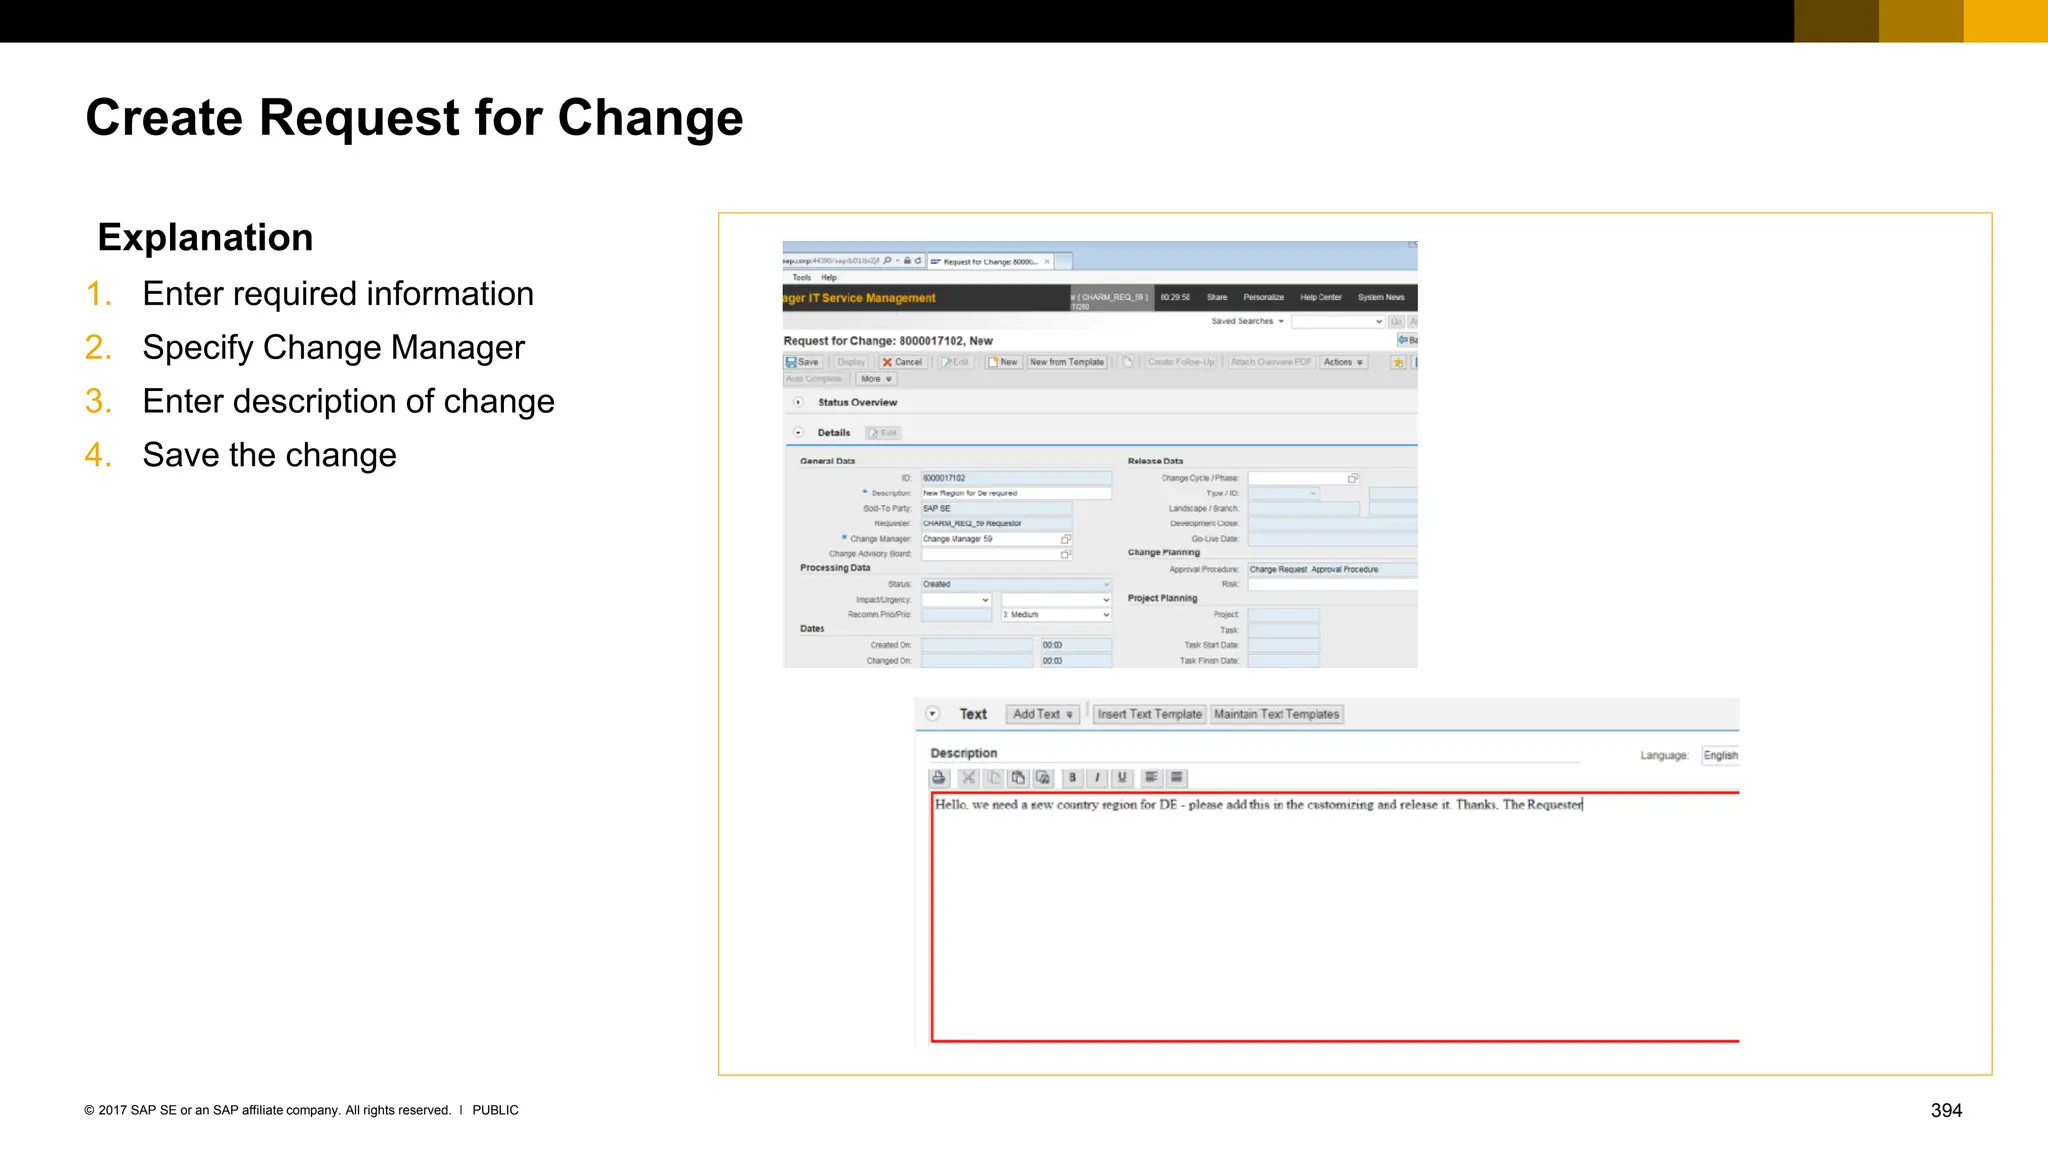Collapse the Details section
Image resolution: width=2048 pixels, height=1152 pixels.
tap(798, 433)
